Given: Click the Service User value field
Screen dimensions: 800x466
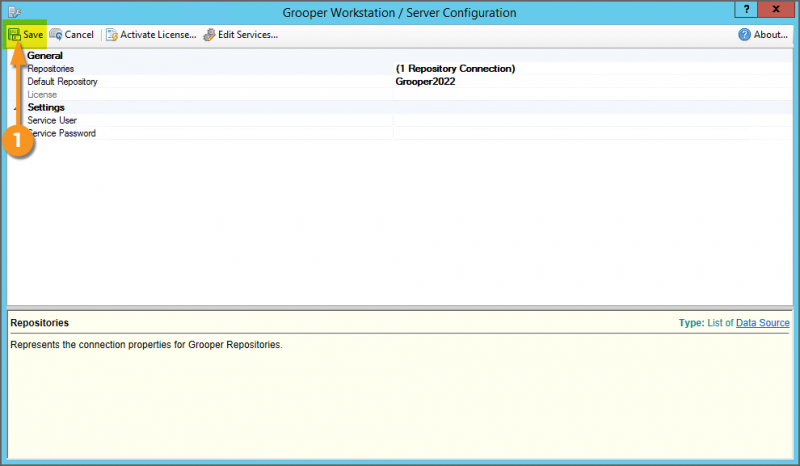Looking at the screenshot, I should [x=593, y=120].
